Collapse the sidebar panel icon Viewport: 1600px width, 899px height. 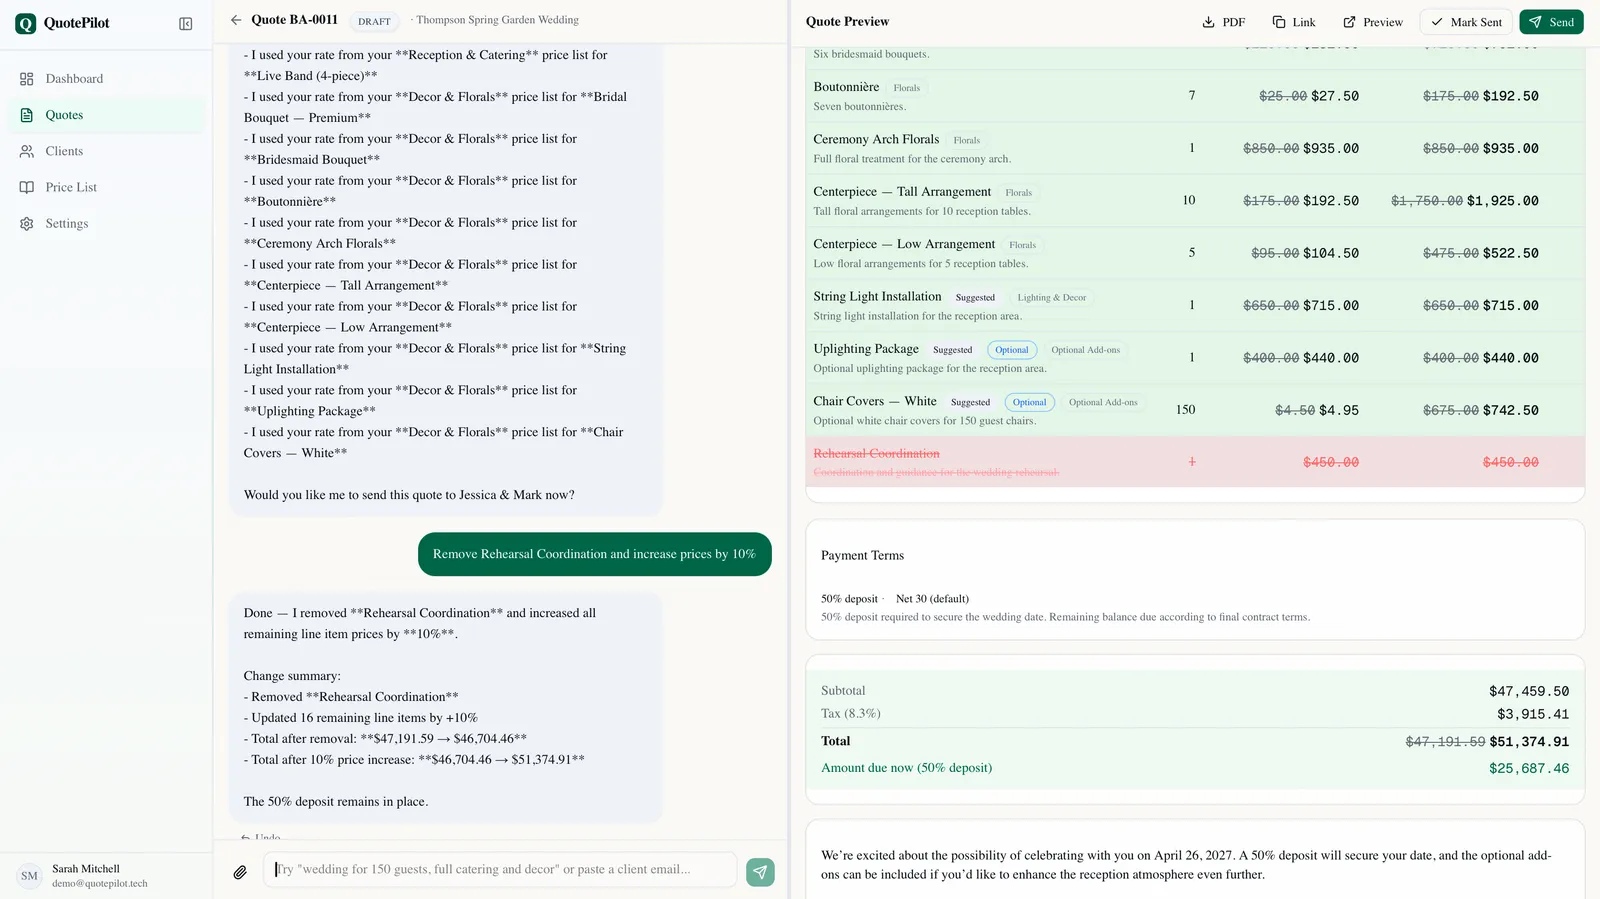click(185, 23)
